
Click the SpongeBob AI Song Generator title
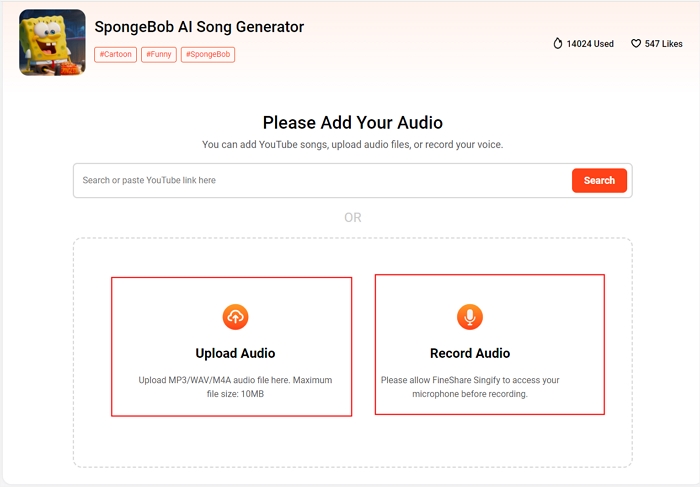point(199,27)
